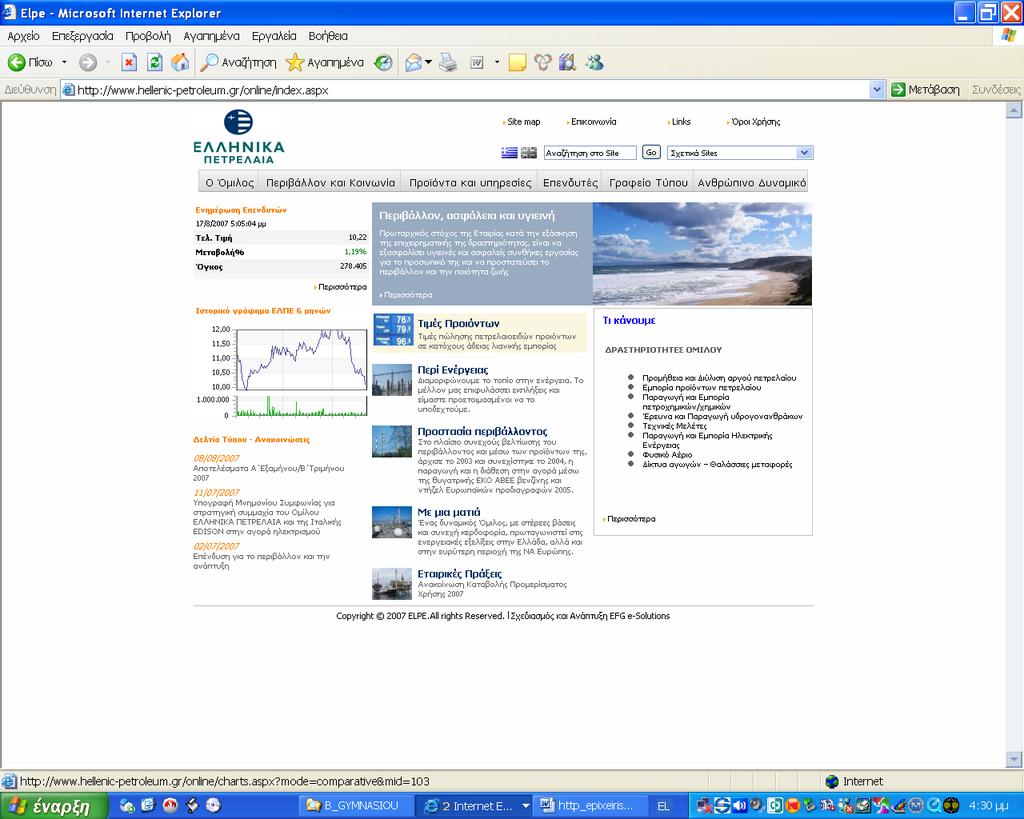Expand the Σχετικά Sites dropdown

tap(805, 153)
